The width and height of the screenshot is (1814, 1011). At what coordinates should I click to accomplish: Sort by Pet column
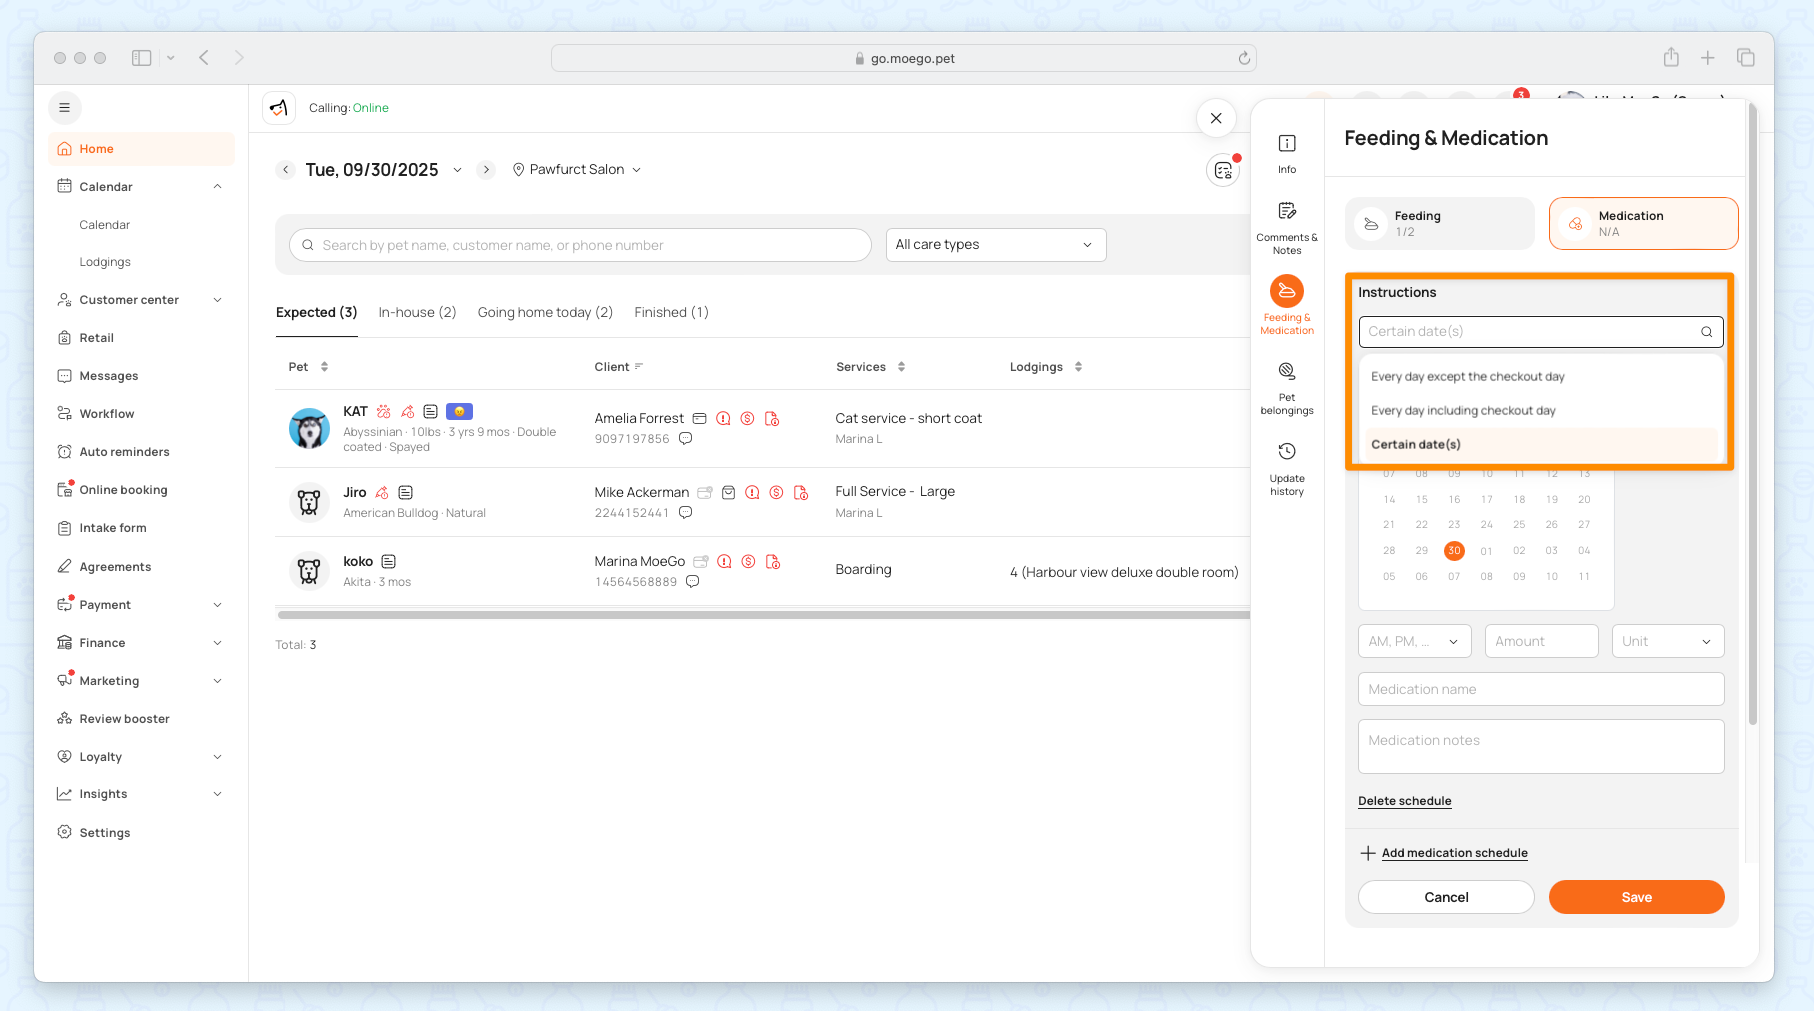pos(324,367)
